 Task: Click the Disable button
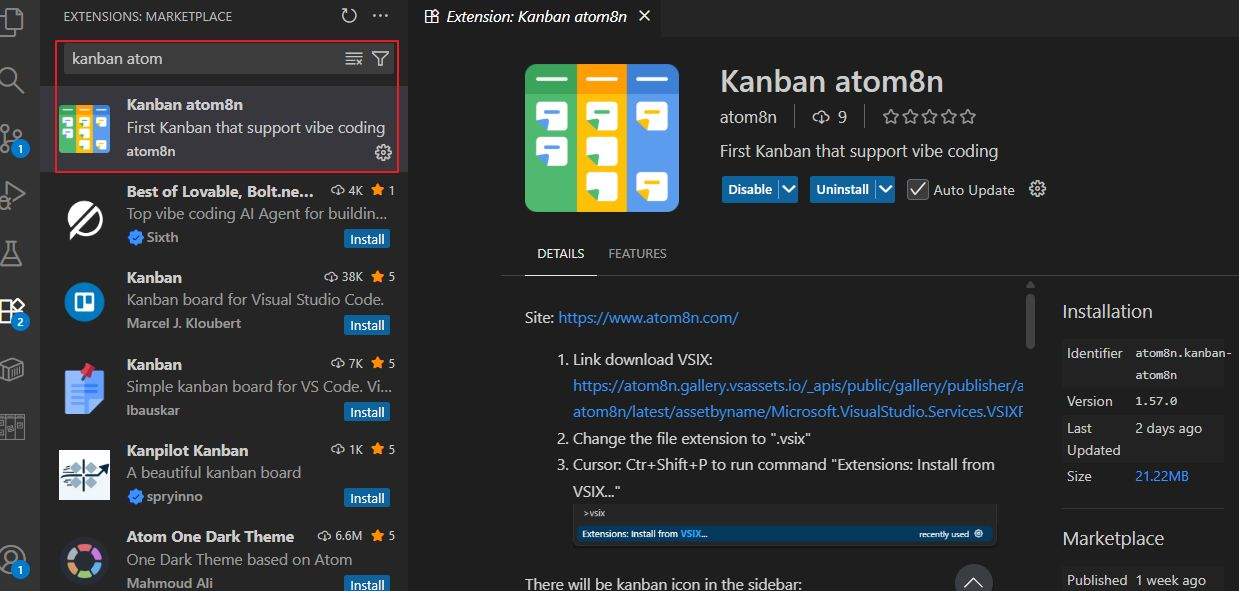(750, 189)
